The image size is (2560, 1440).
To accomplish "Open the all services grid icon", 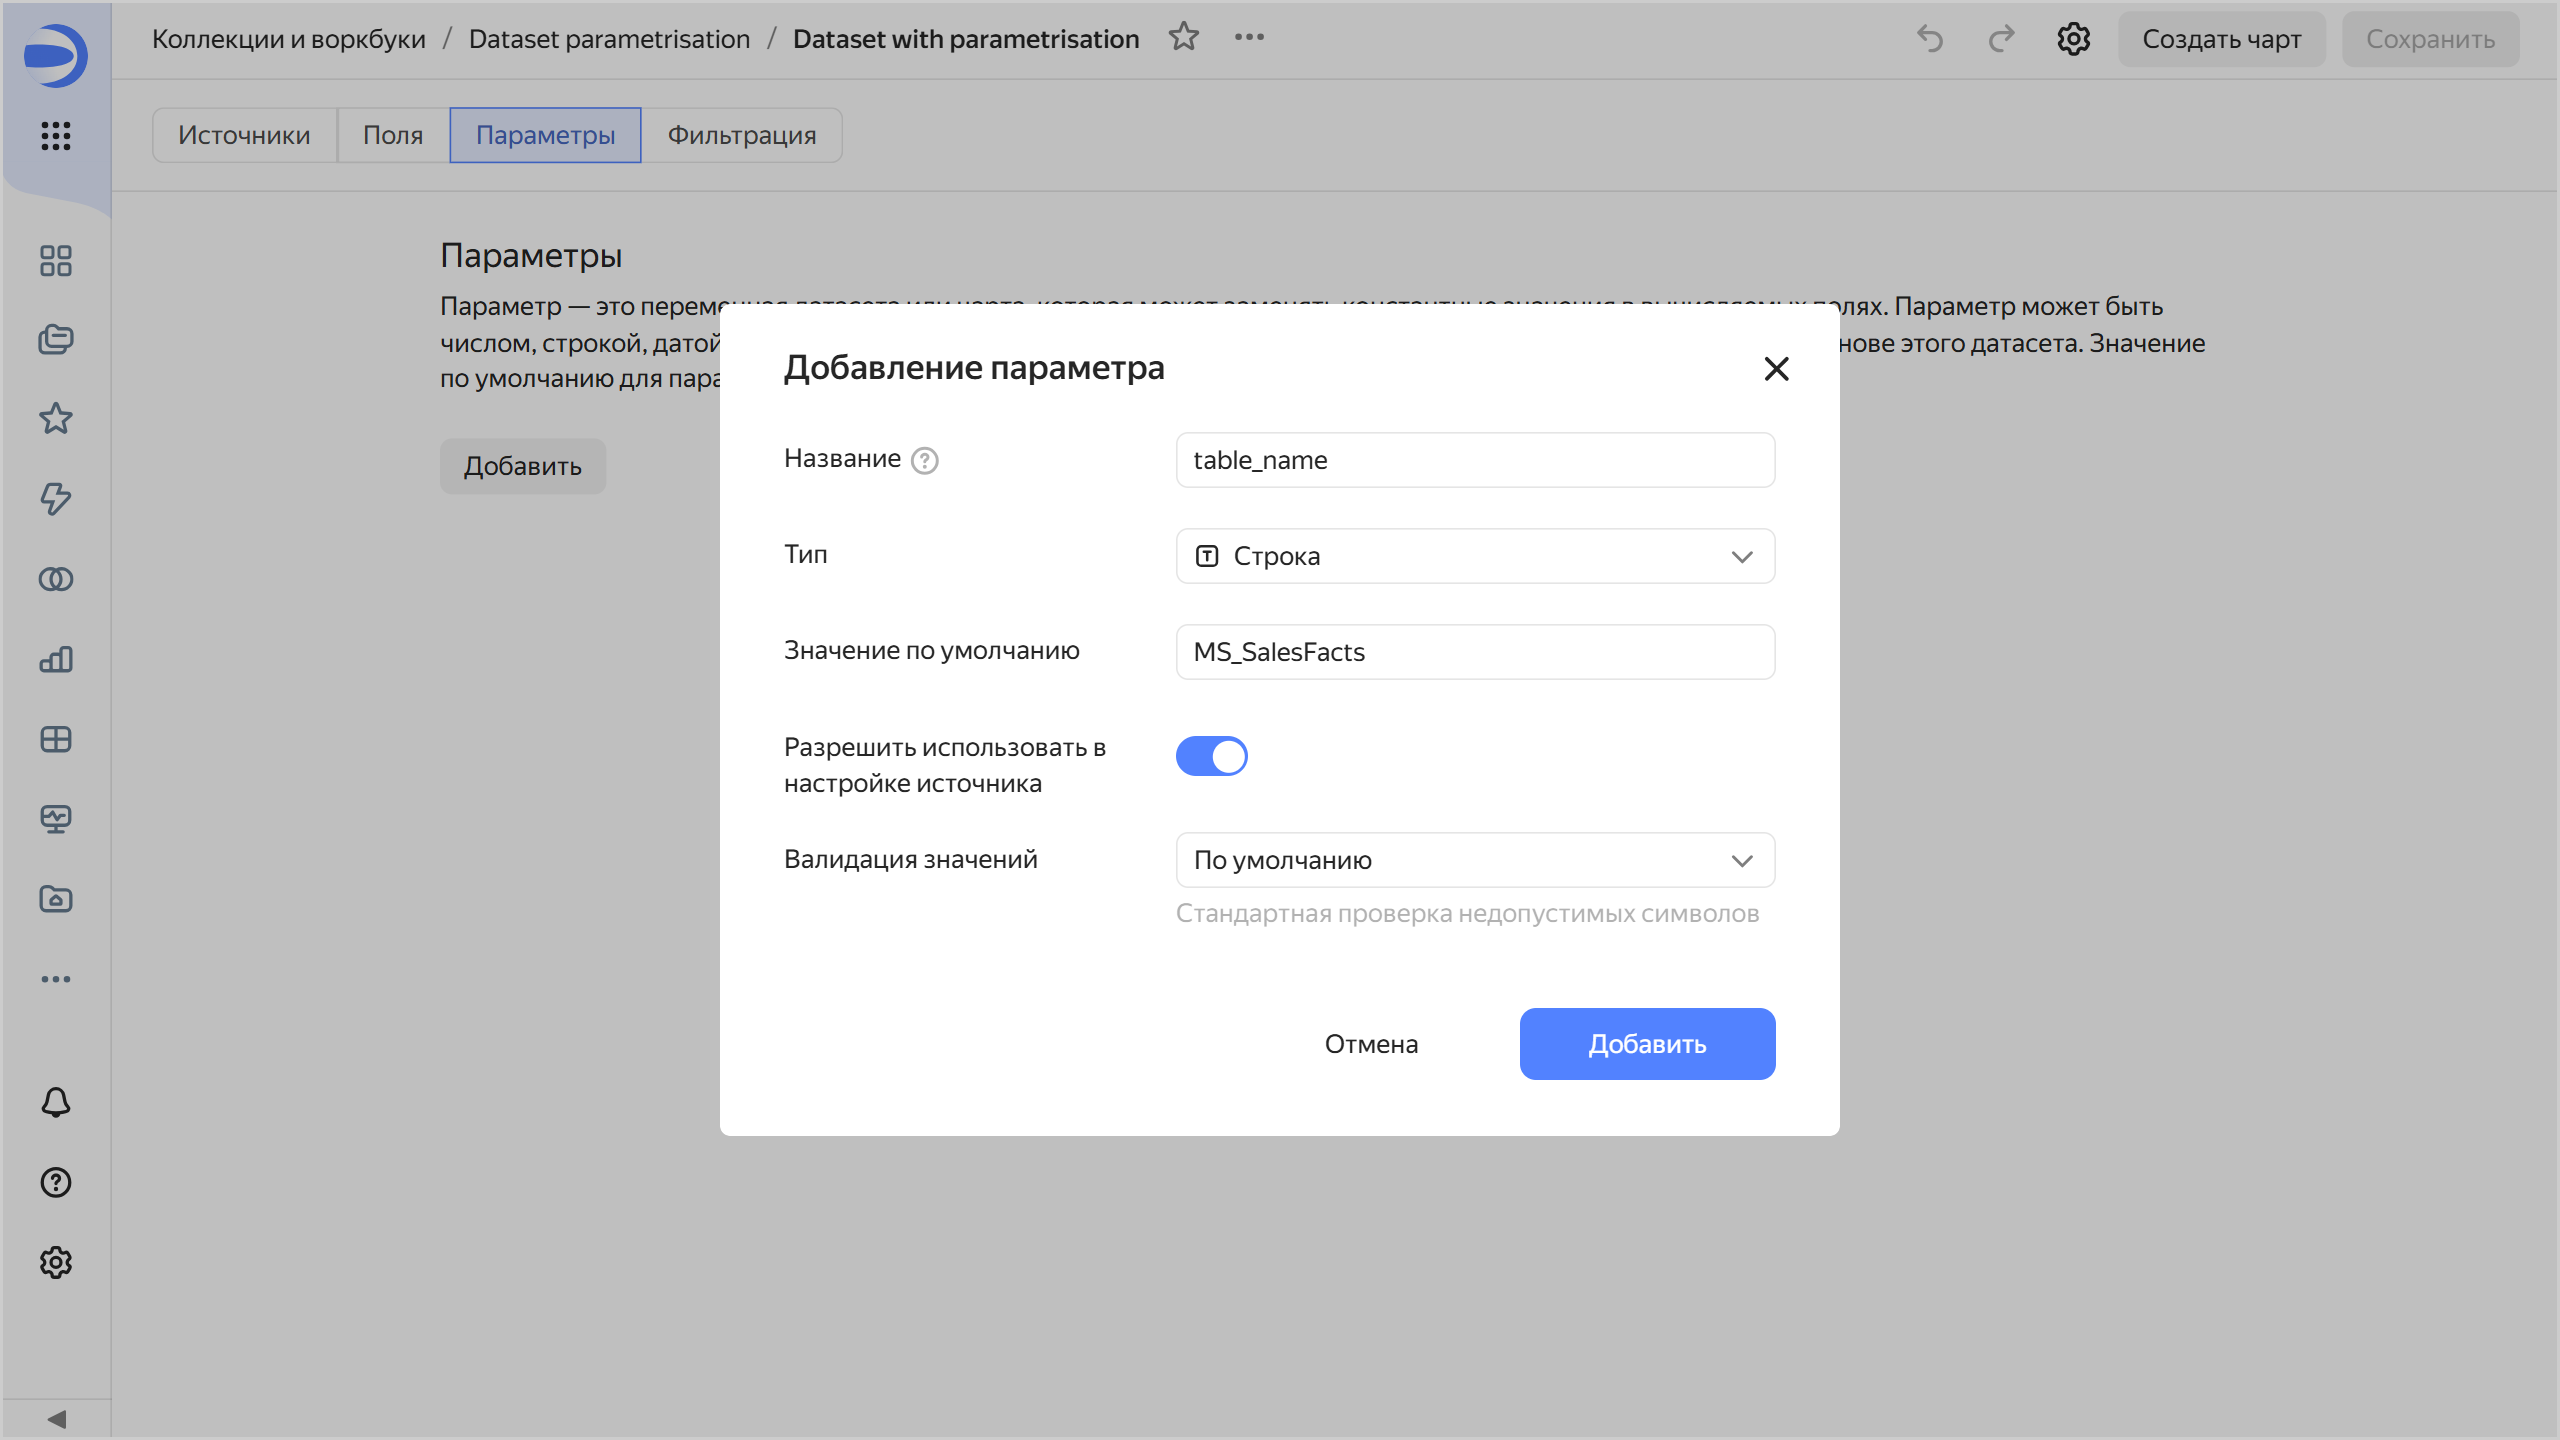I will point(56,135).
